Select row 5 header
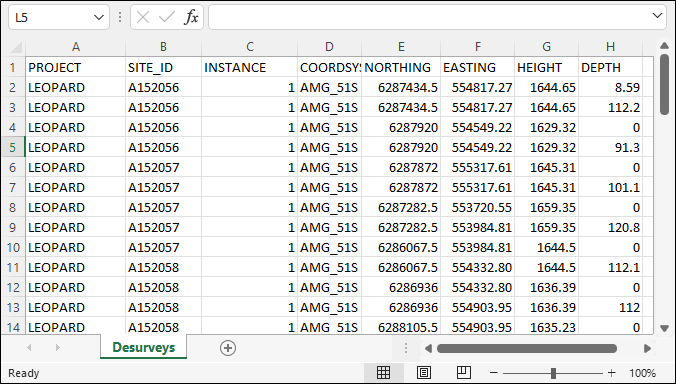676x384 pixels. [x=13, y=147]
